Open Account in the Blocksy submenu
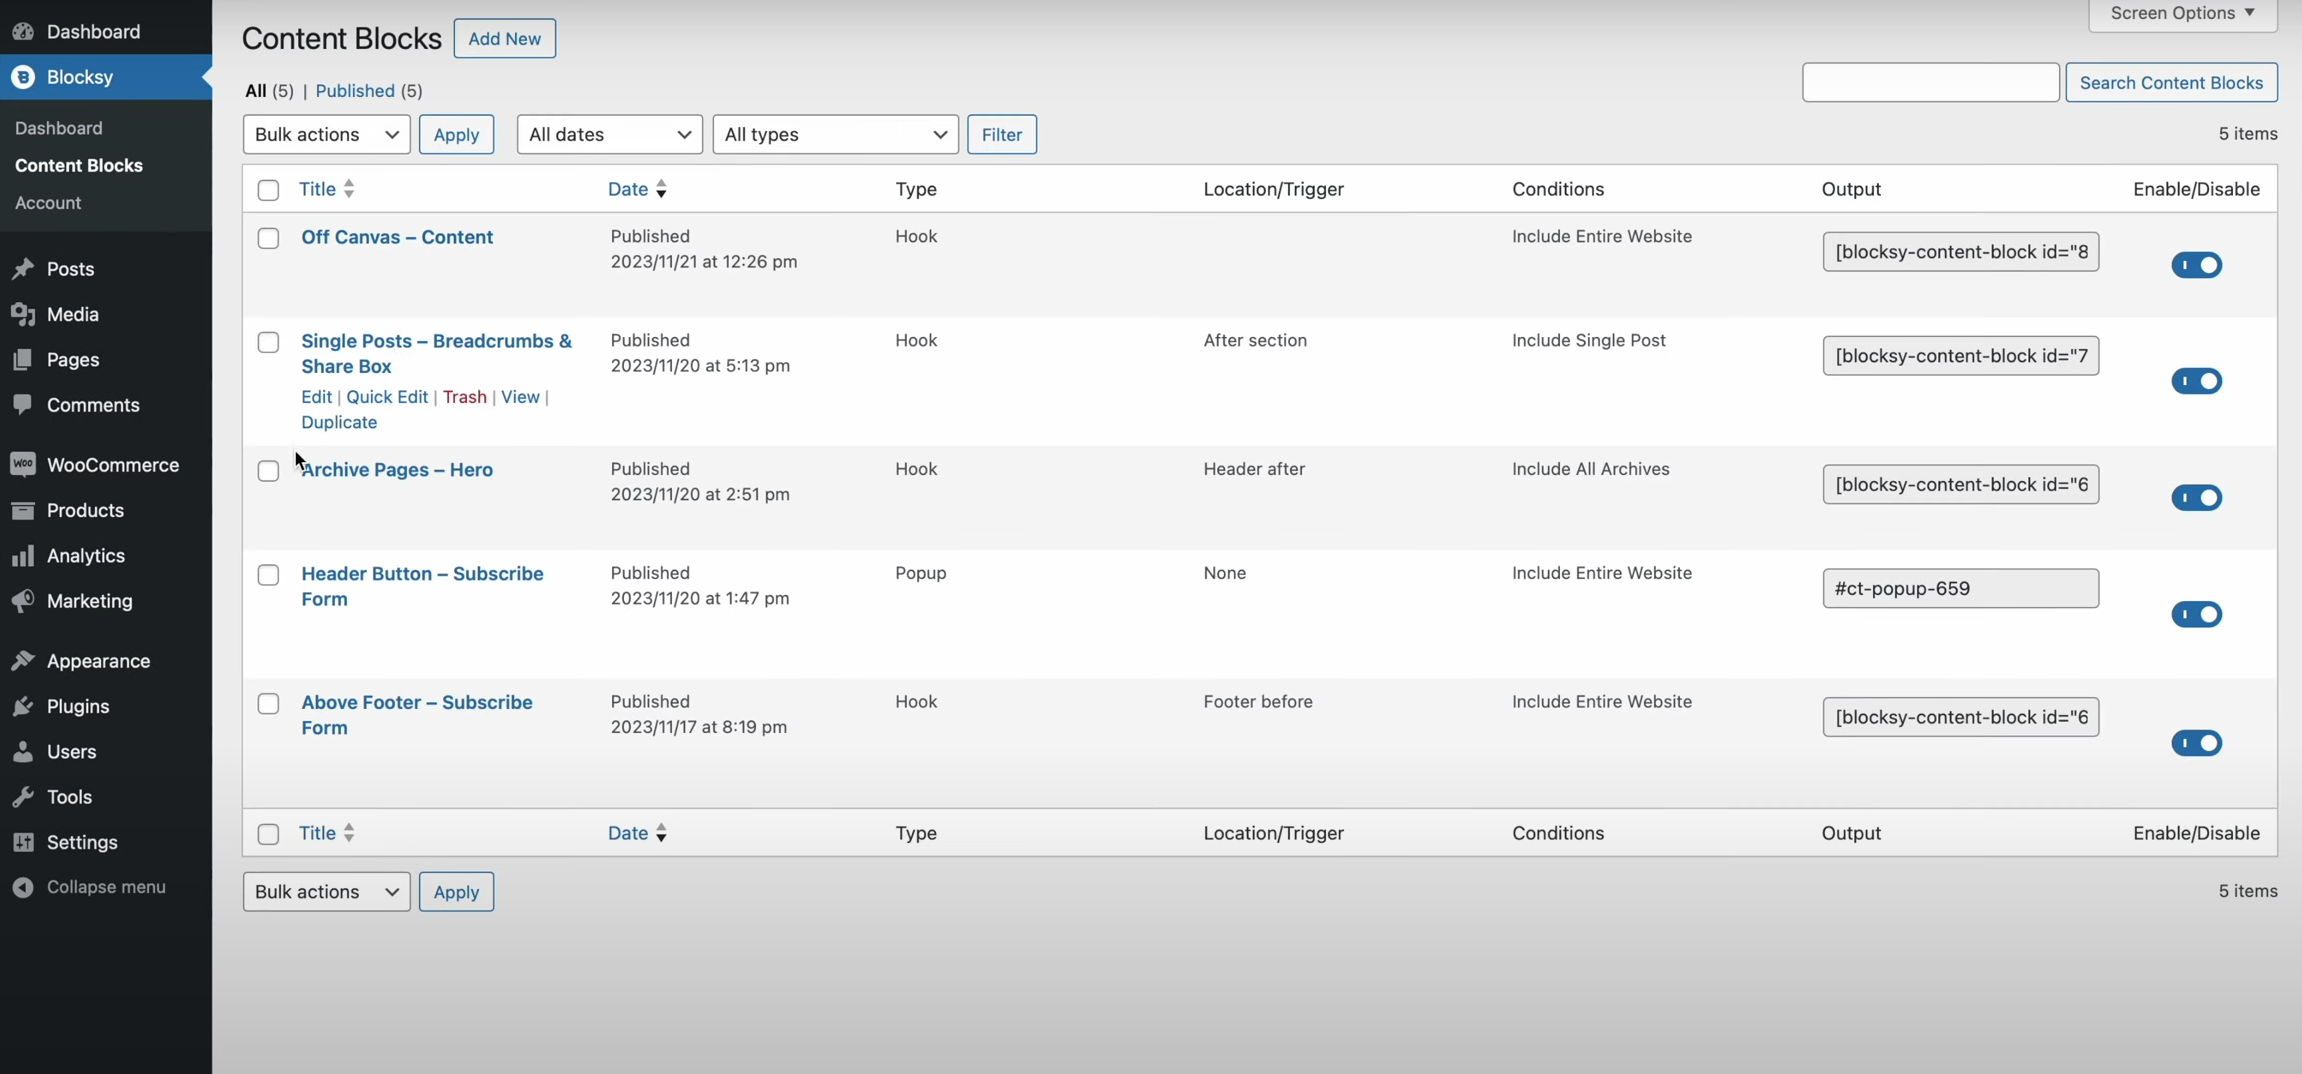This screenshot has width=2302, height=1074. click(x=48, y=203)
